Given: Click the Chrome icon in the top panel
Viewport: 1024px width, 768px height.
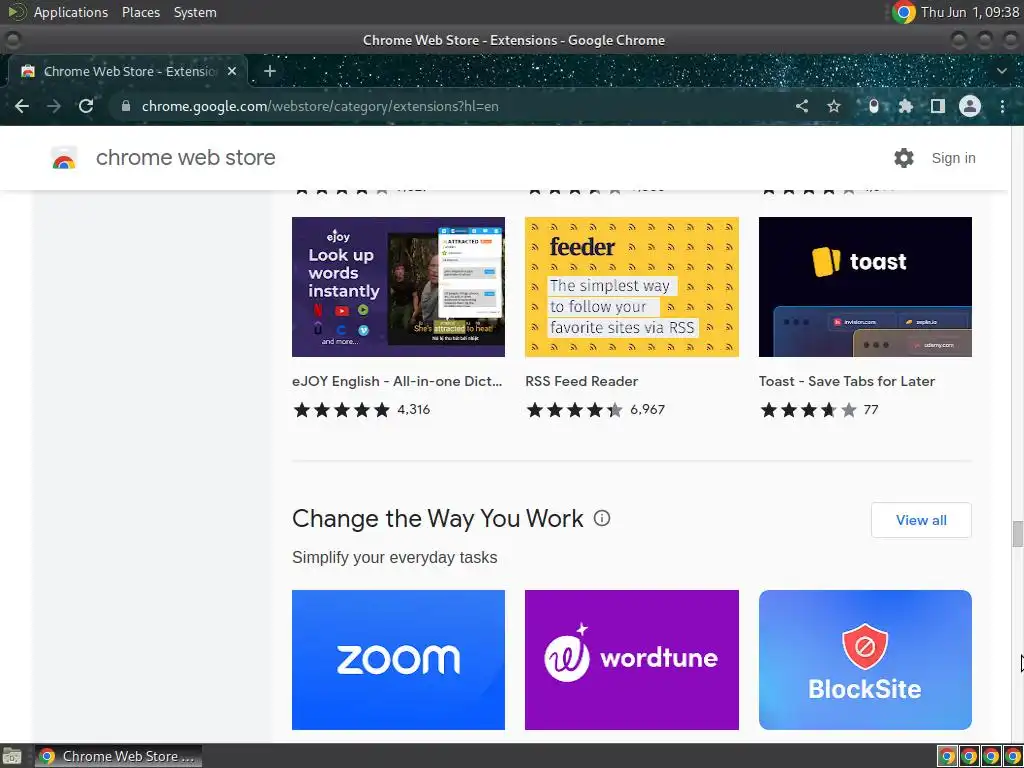Looking at the screenshot, I should [904, 12].
